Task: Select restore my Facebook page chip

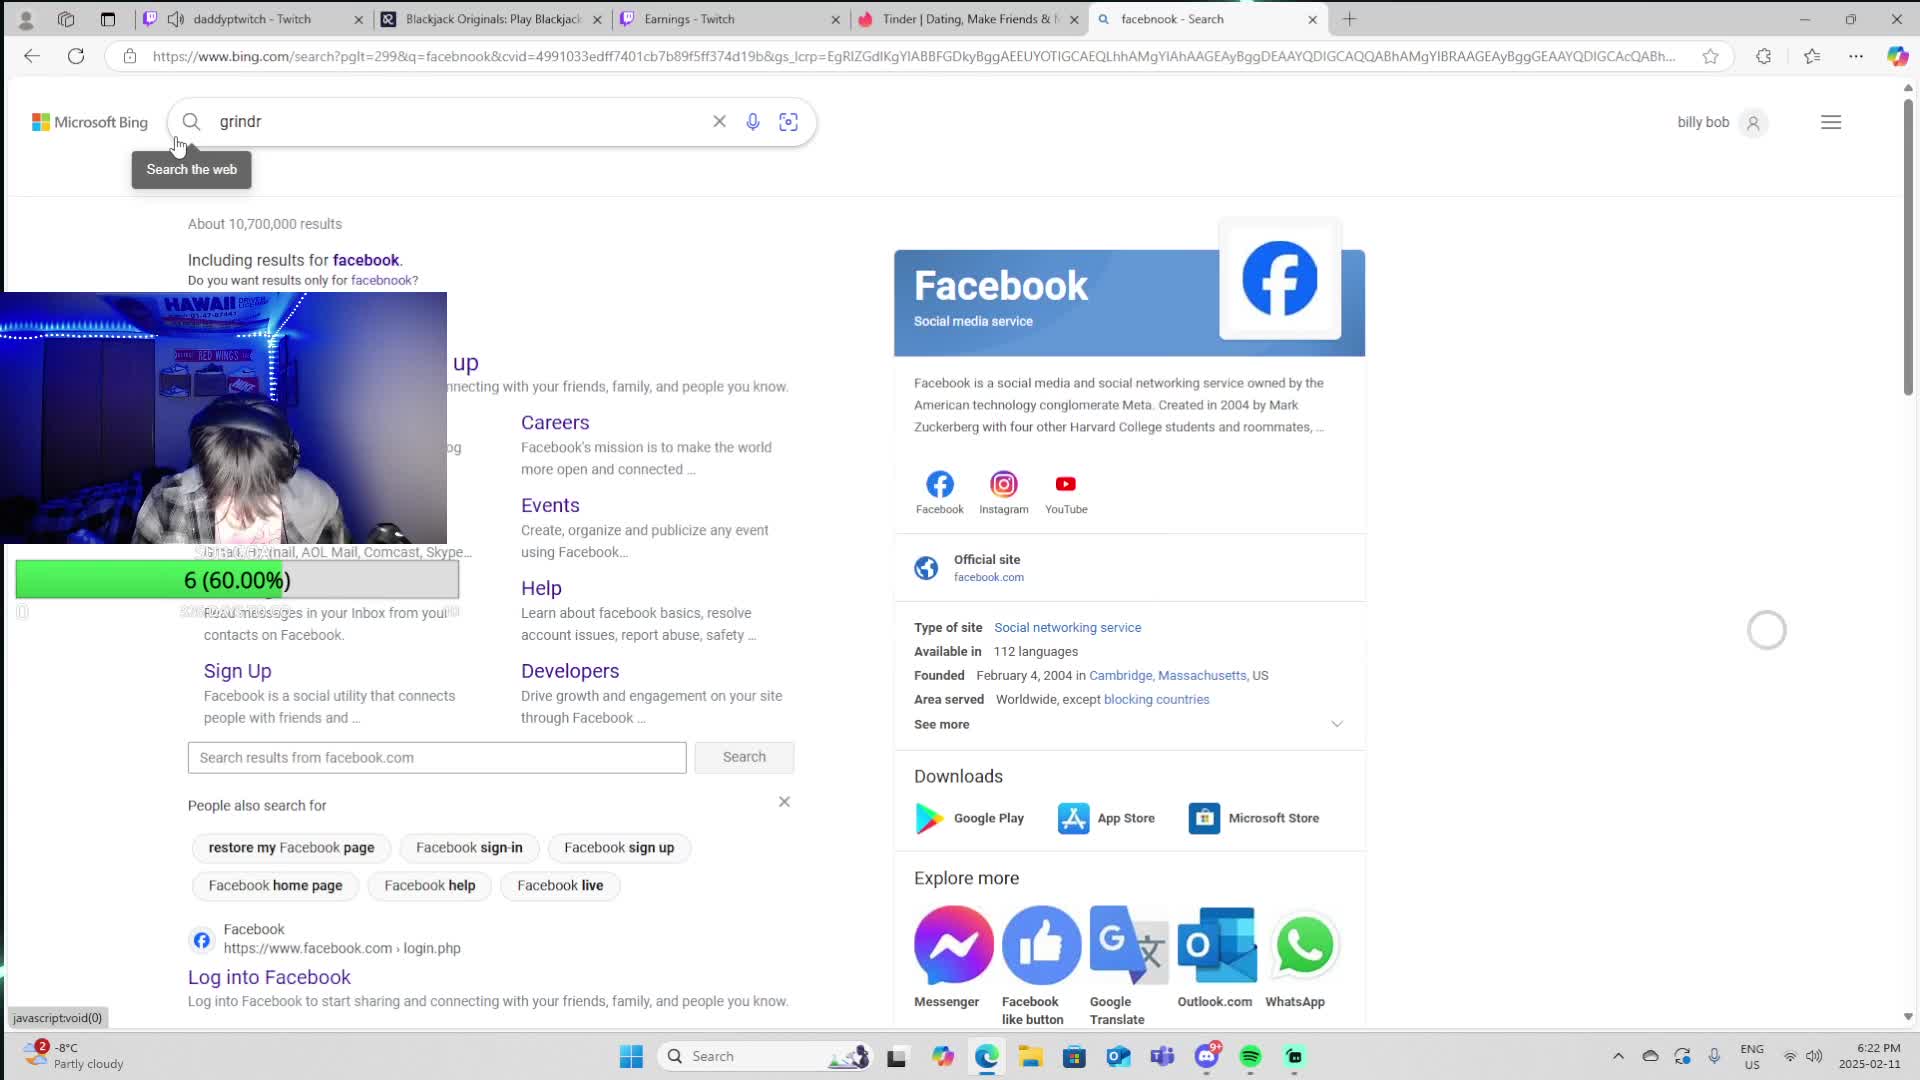Action: coord(291,848)
